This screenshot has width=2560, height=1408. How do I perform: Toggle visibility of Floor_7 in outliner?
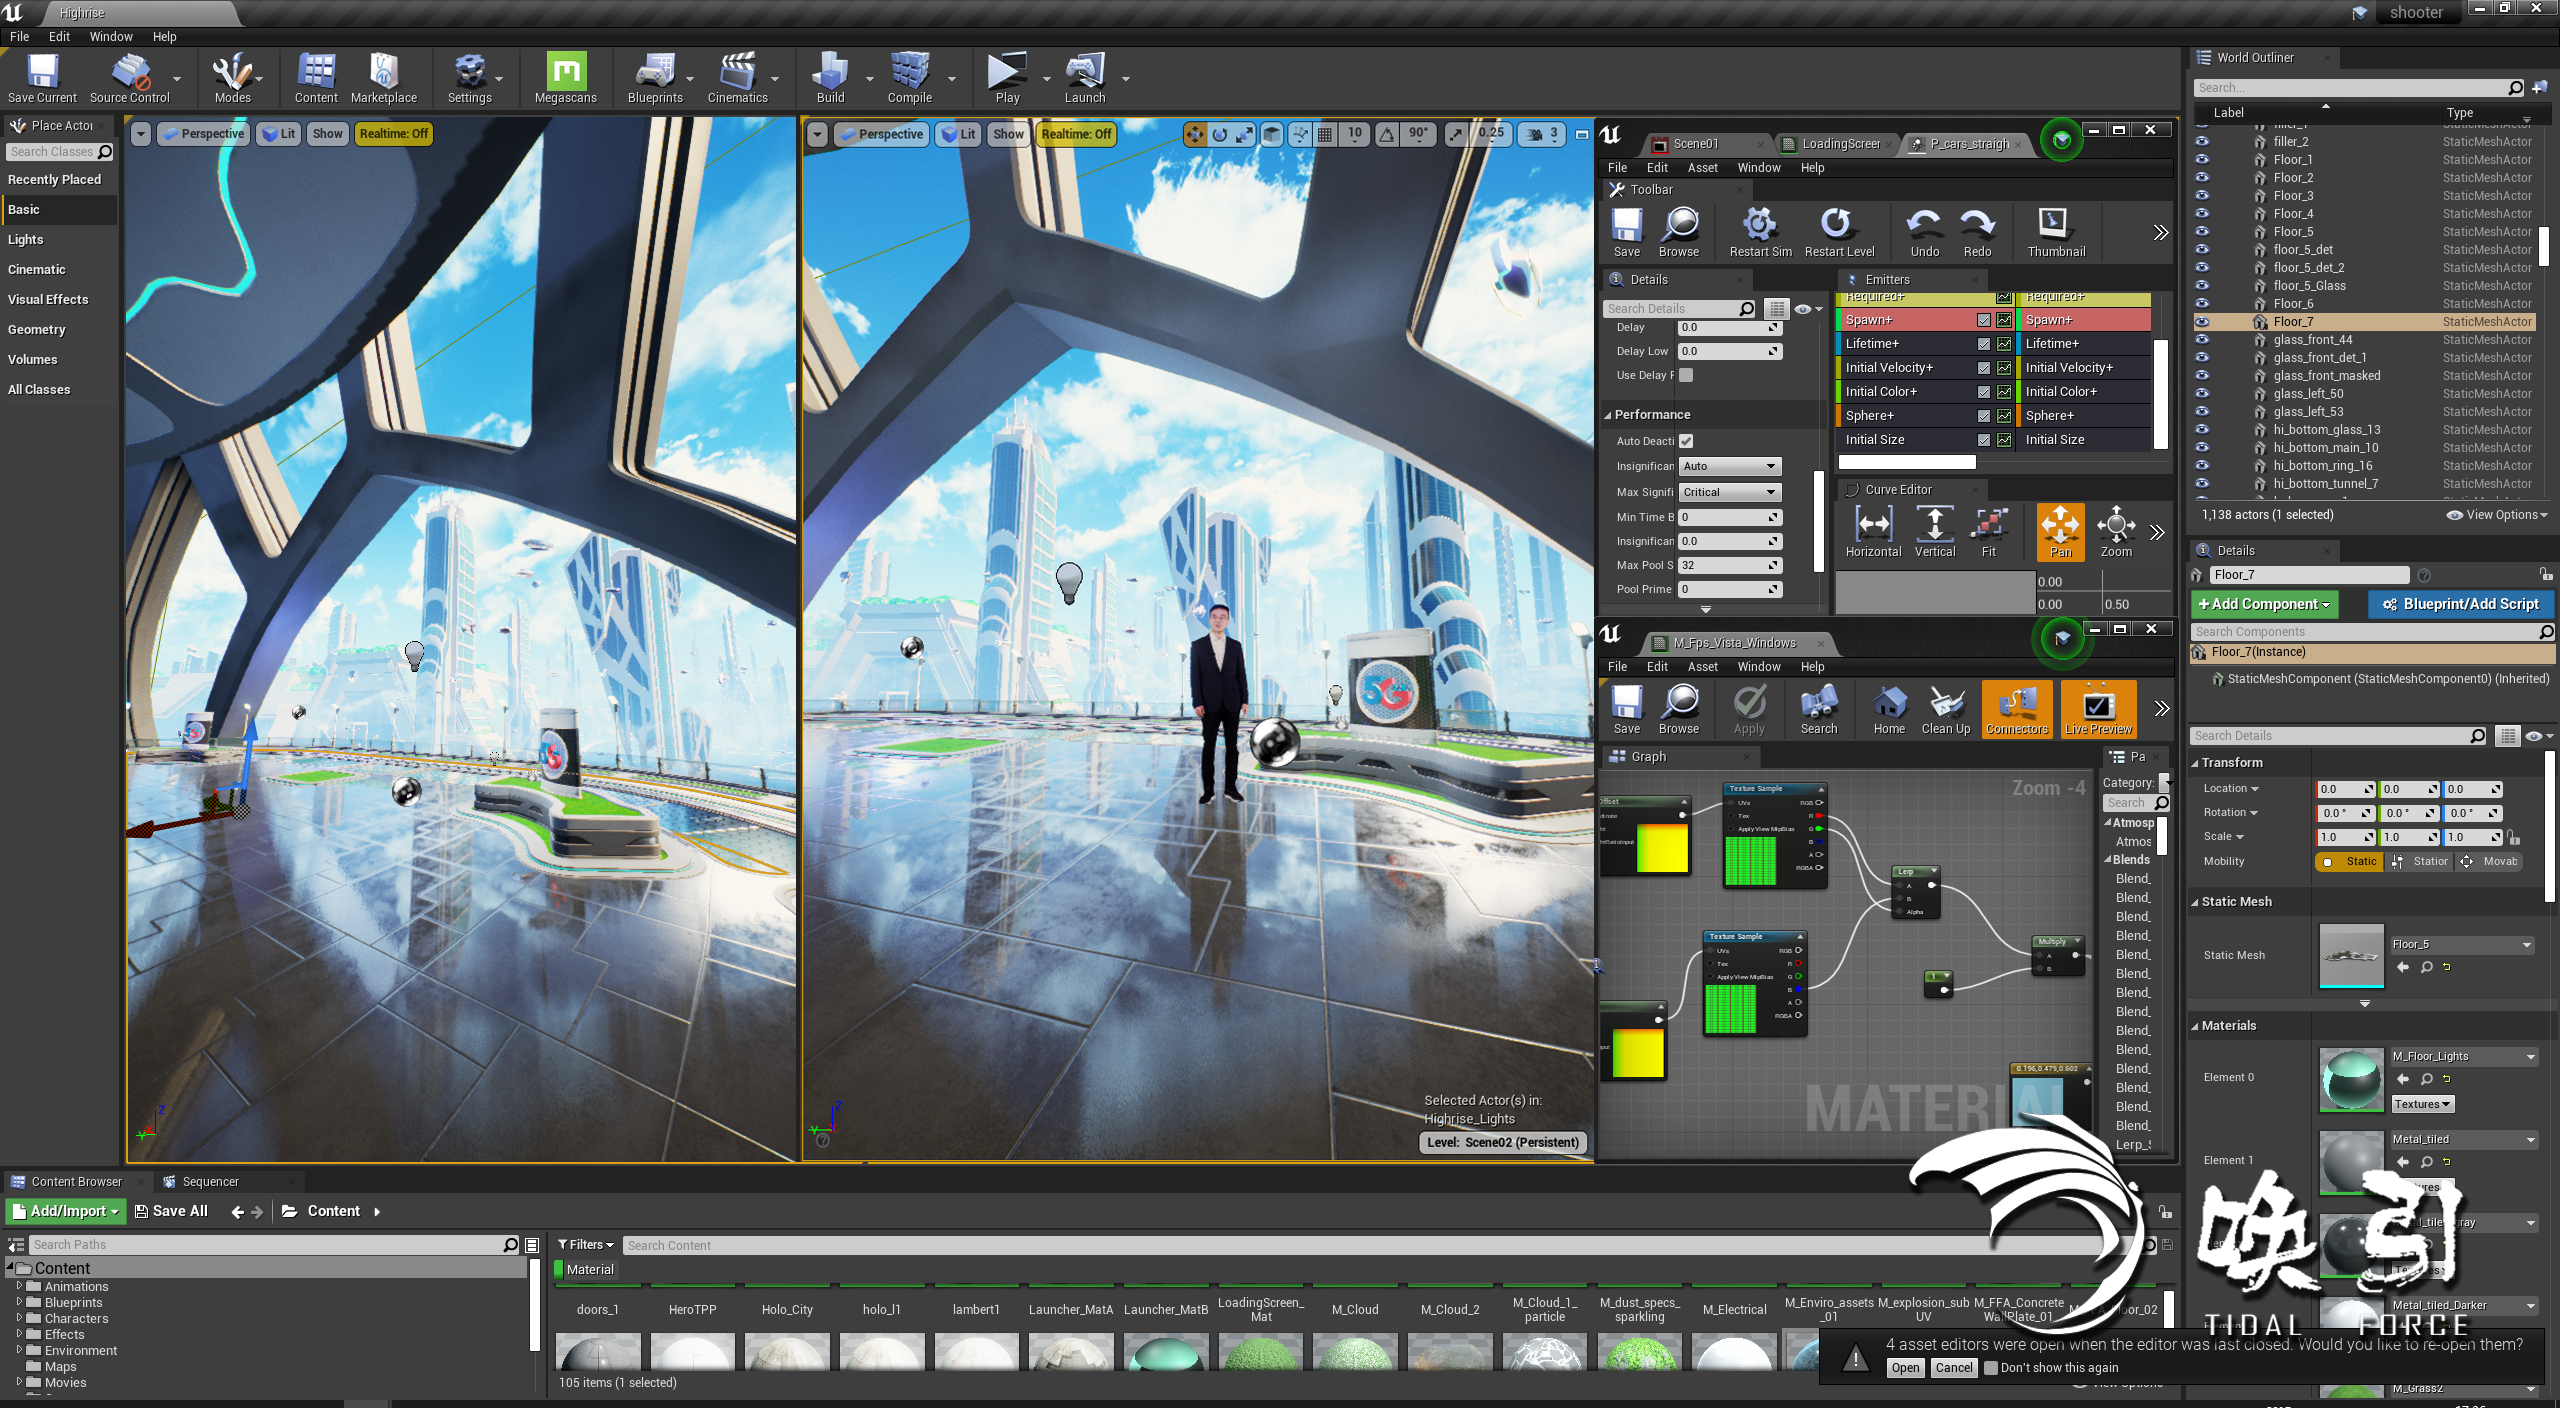[x=2202, y=322]
